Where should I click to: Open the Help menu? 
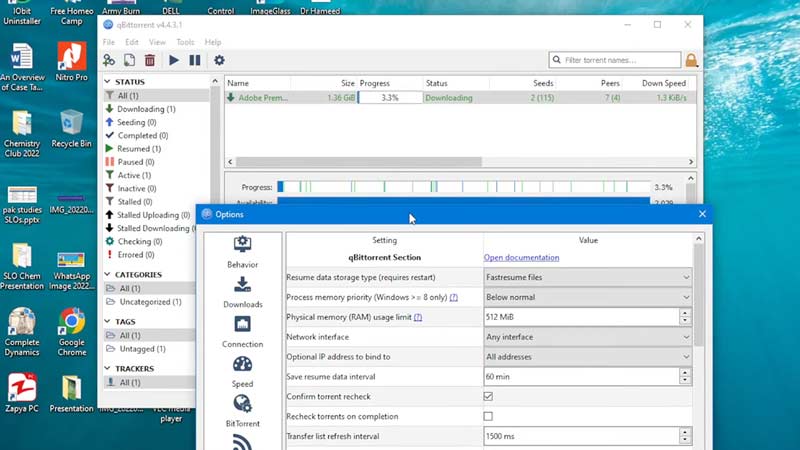[213, 42]
